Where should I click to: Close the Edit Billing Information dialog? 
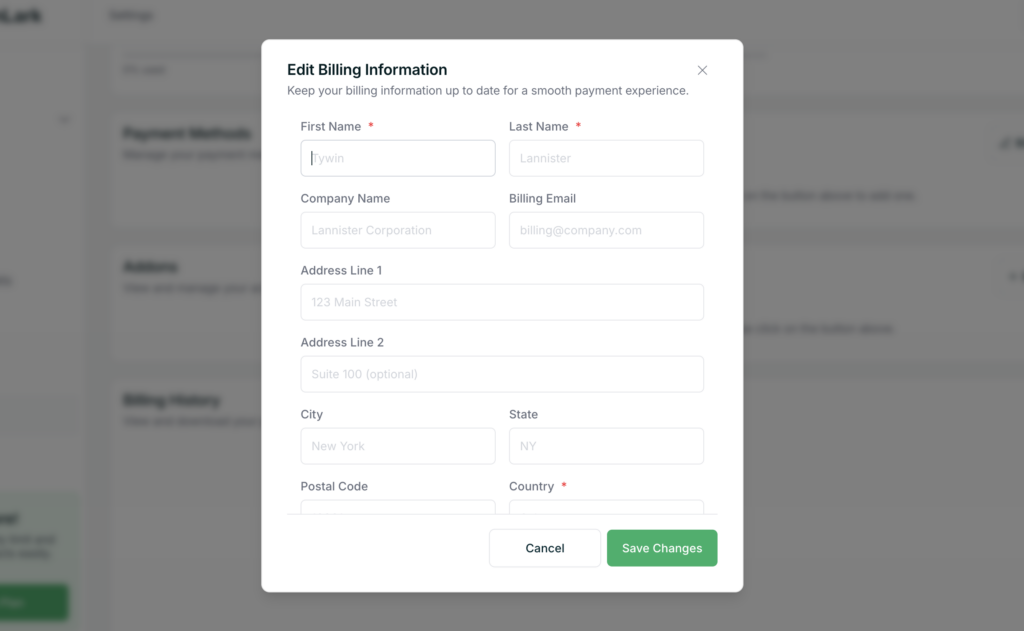702,70
